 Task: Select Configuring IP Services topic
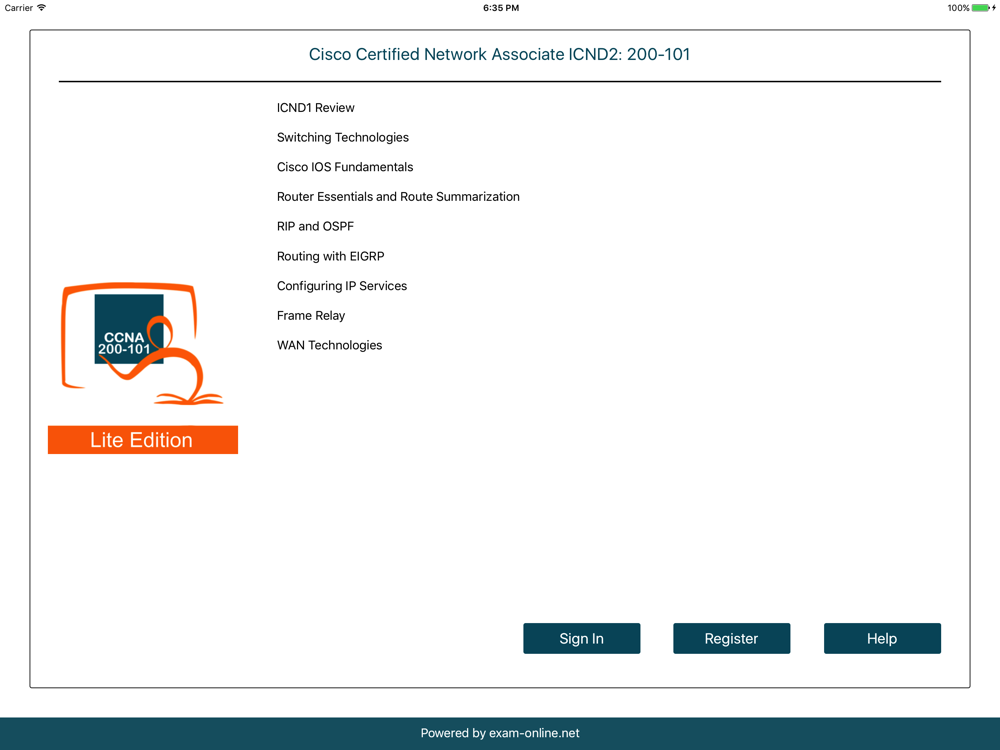341,286
